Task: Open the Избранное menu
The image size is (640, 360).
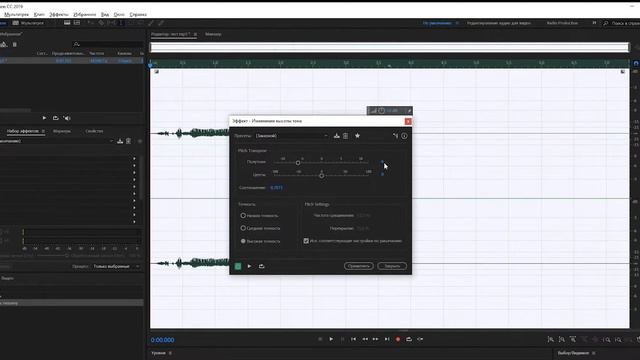Action: [x=84, y=14]
